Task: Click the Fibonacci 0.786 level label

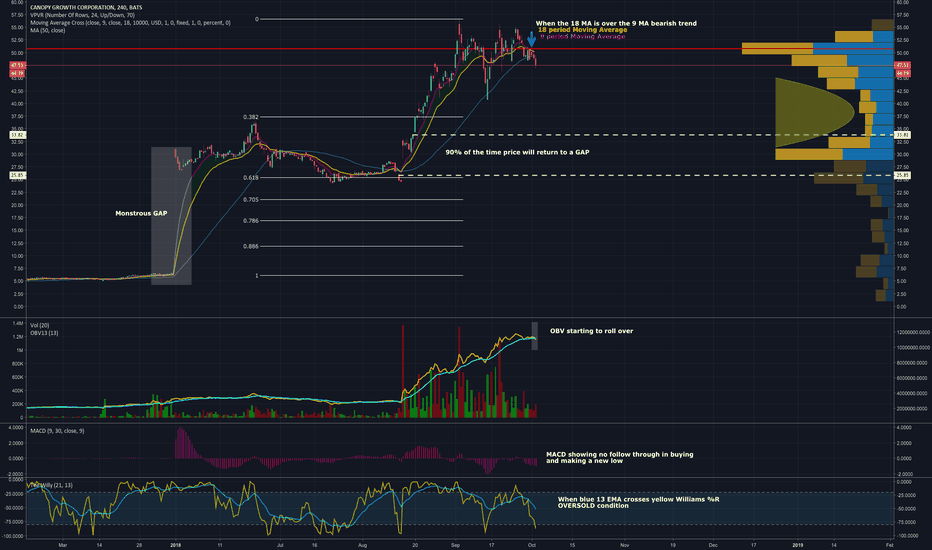Action: click(250, 221)
